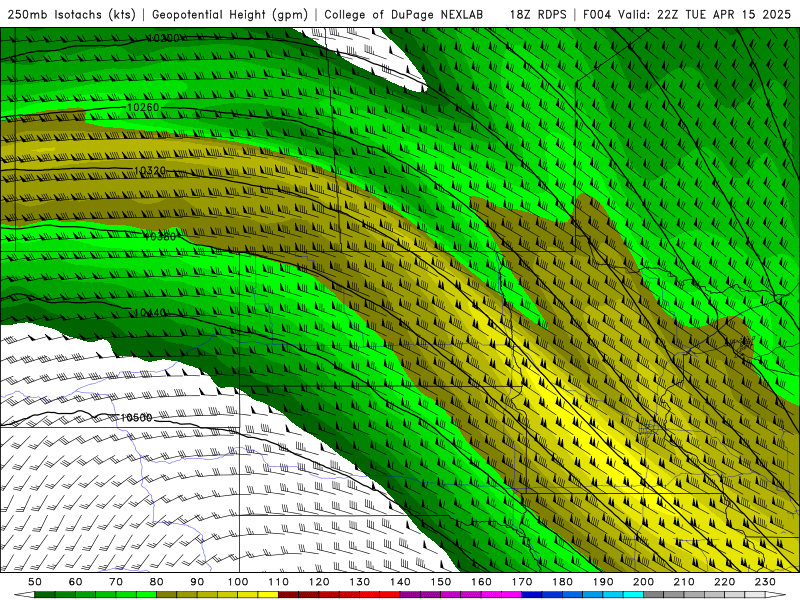Click the 10260 height contour label
The height and width of the screenshot is (600, 800).
pyautogui.click(x=143, y=107)
